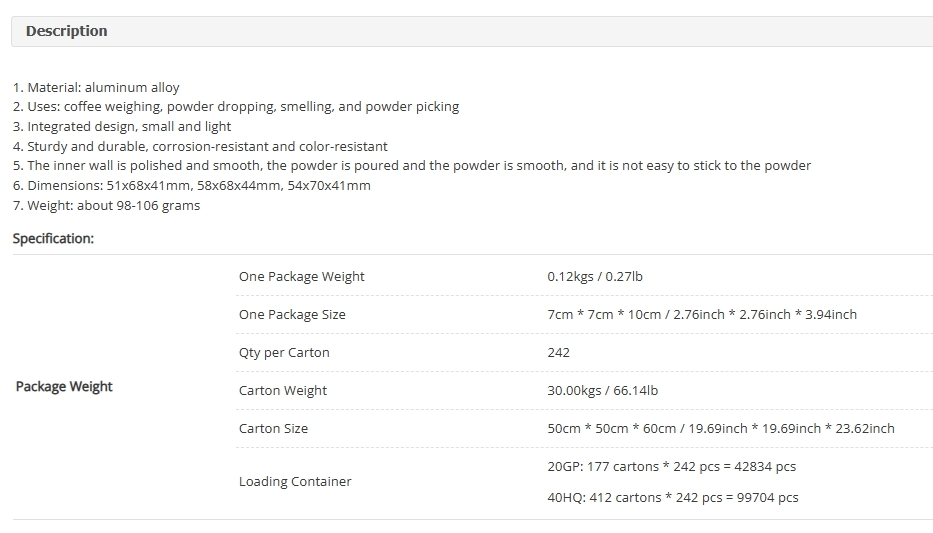This screenshot has width=933, height=533.
Task: Click the 0.12kgs / 0.27lb value
Action: point(594,276)
